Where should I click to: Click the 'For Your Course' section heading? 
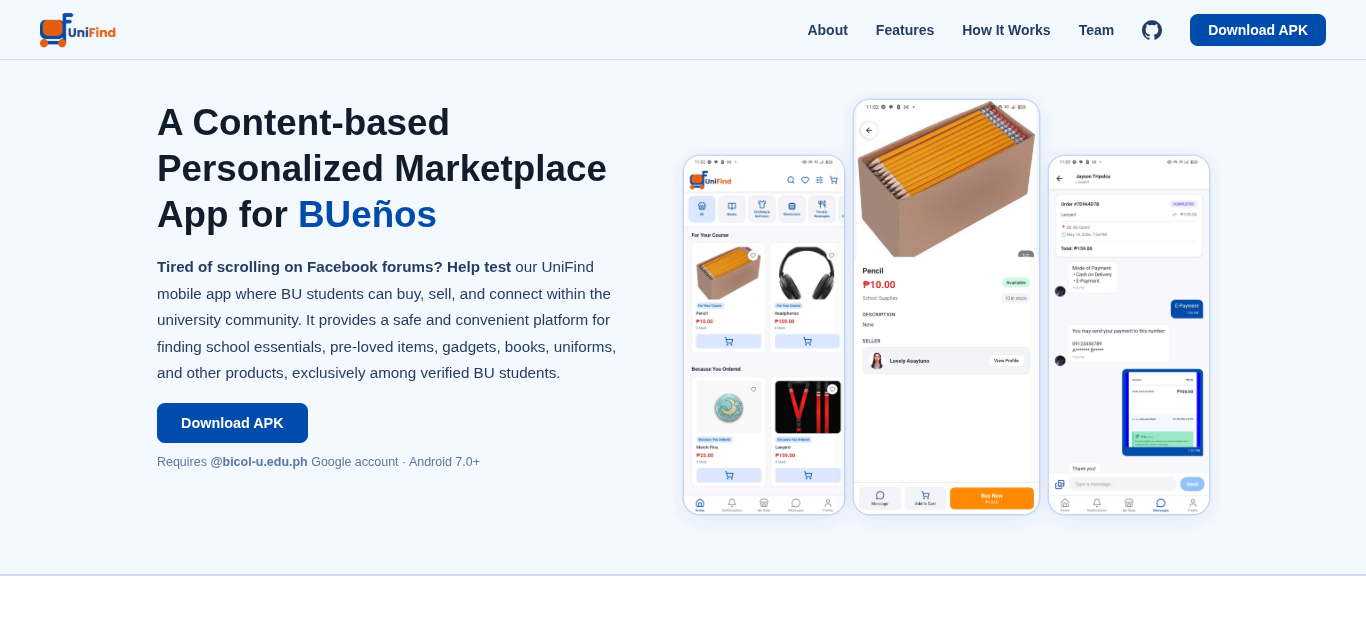[710, 235]
